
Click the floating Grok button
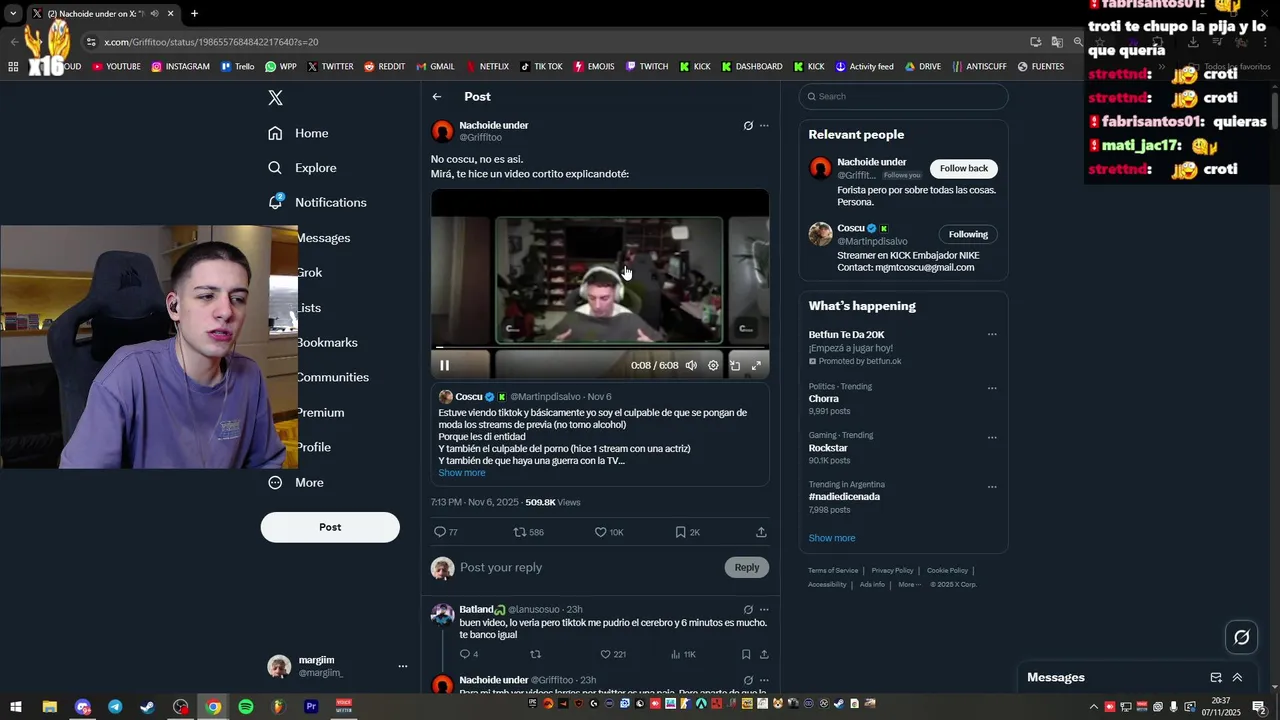(1241, 637)
